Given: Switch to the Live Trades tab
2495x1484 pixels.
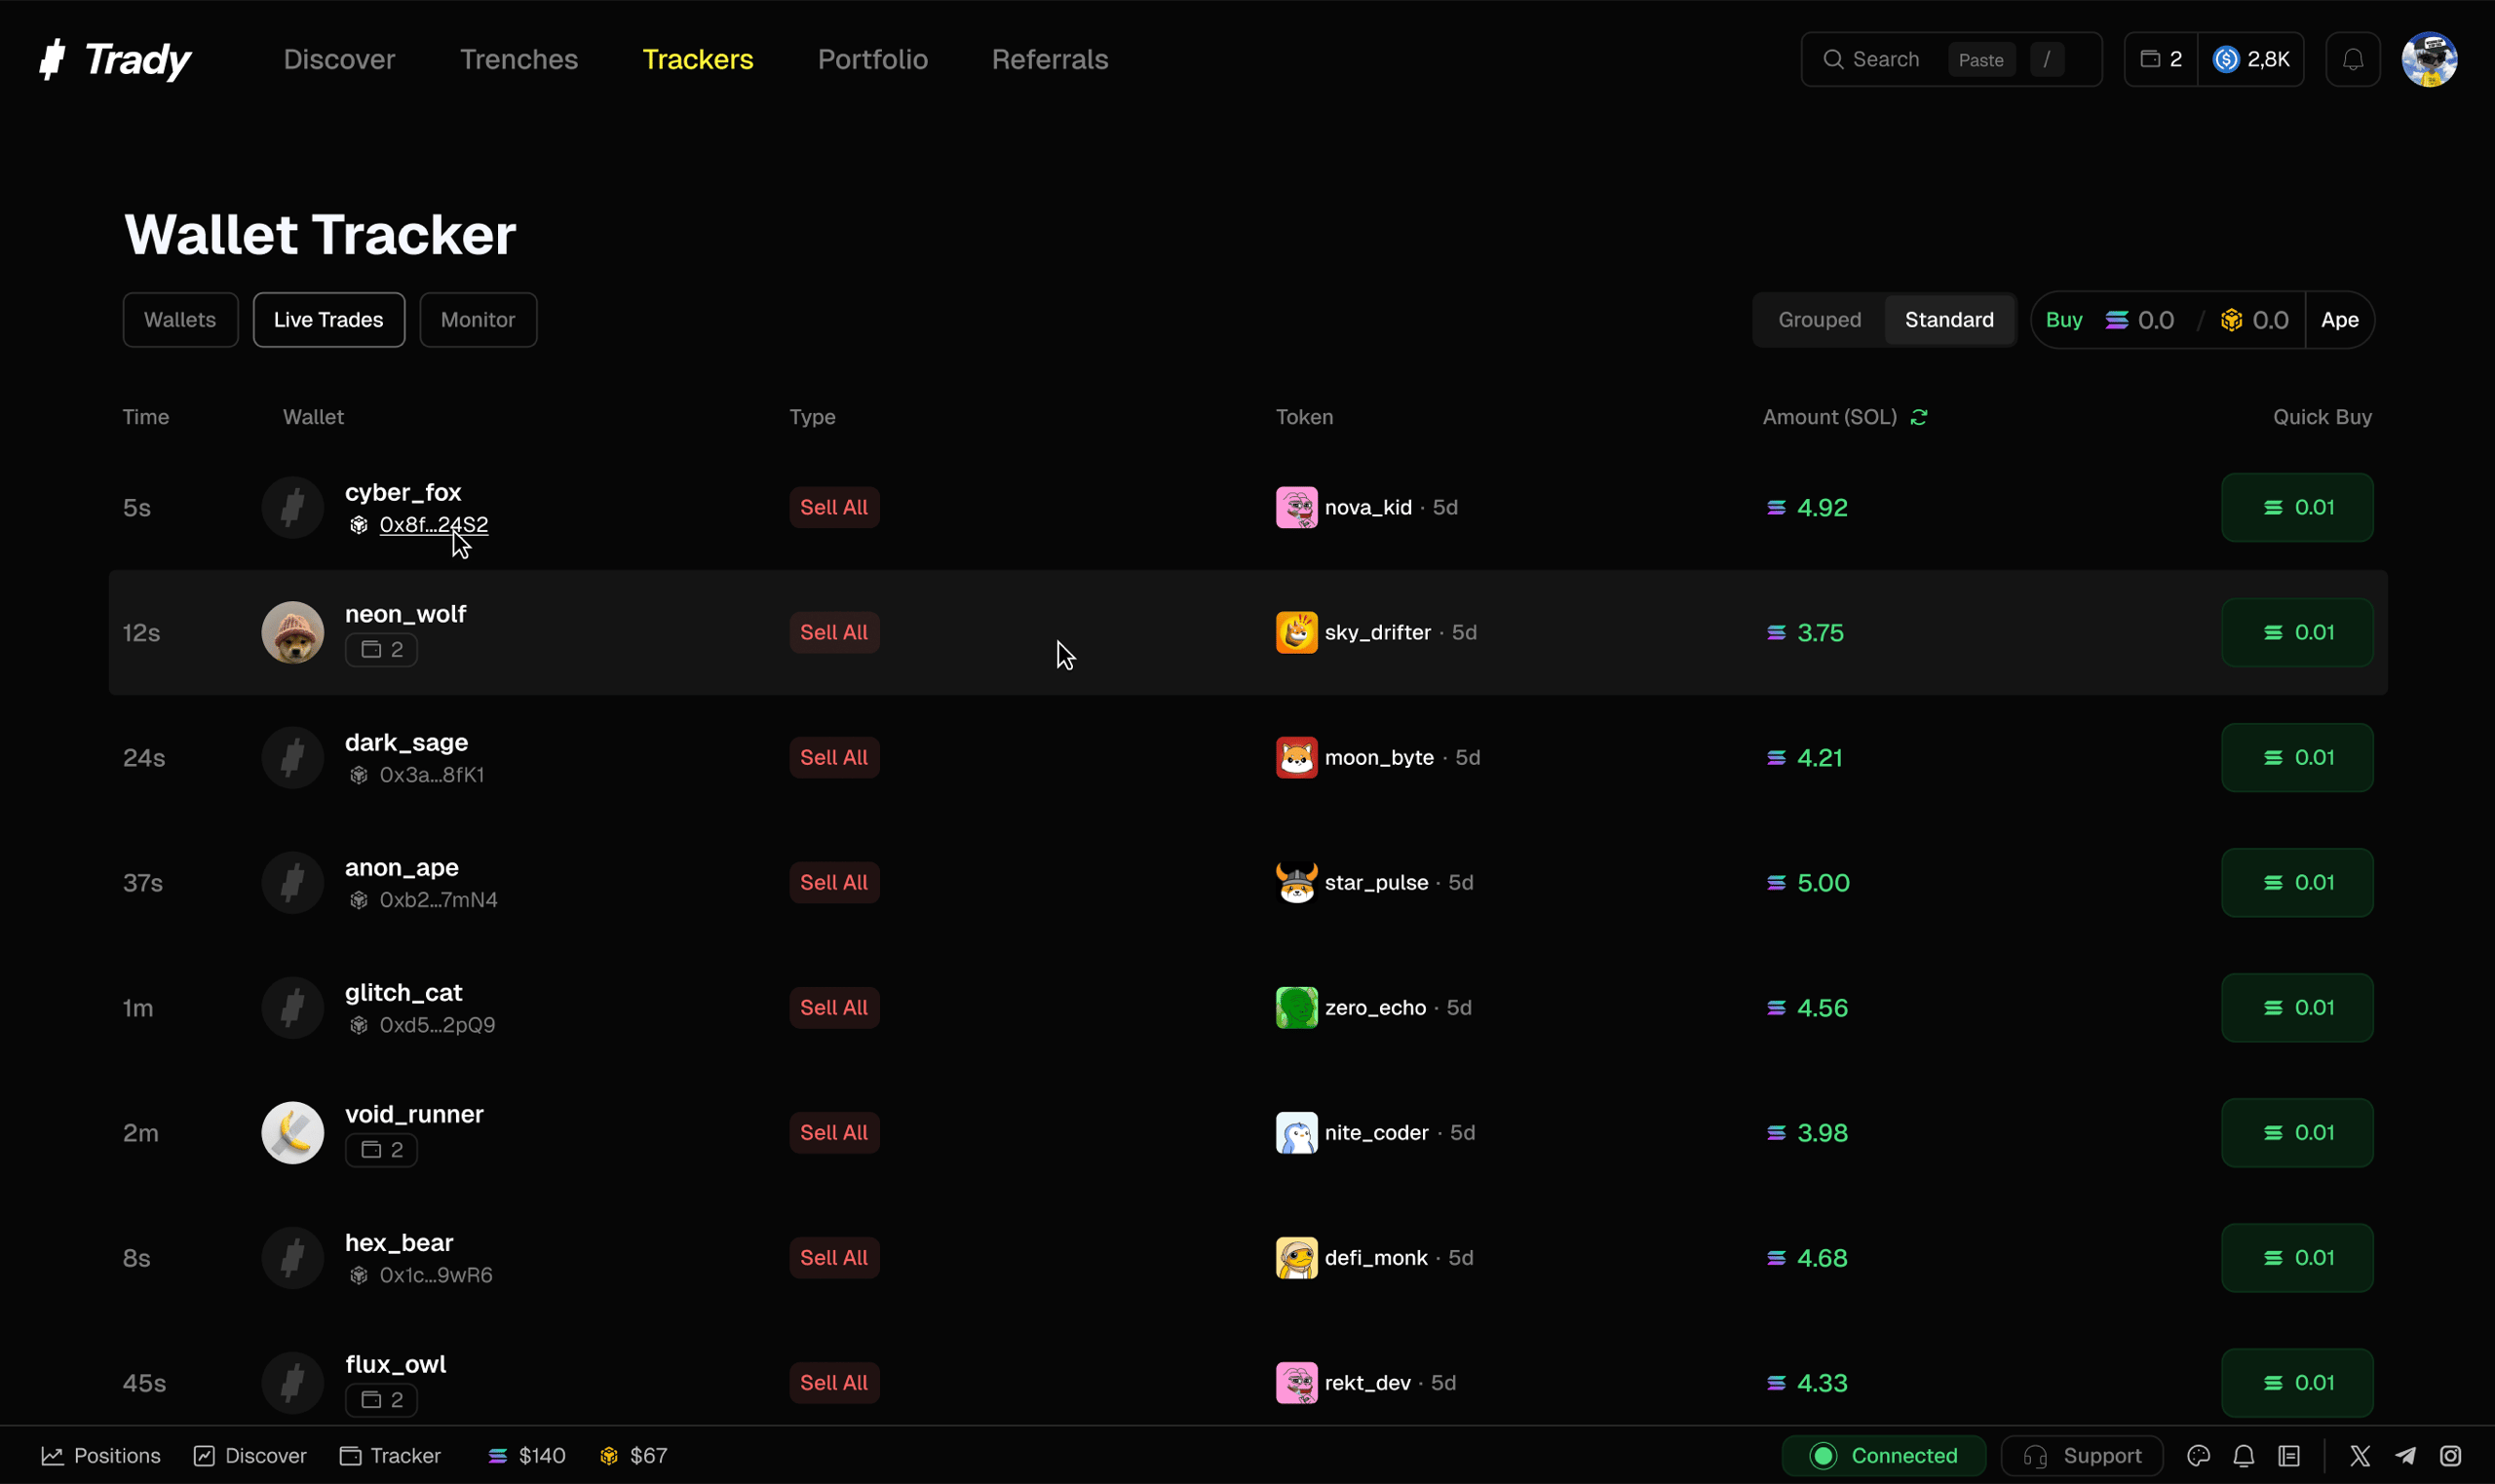Looking at the screenshot, I should click(x=328, y=320).
